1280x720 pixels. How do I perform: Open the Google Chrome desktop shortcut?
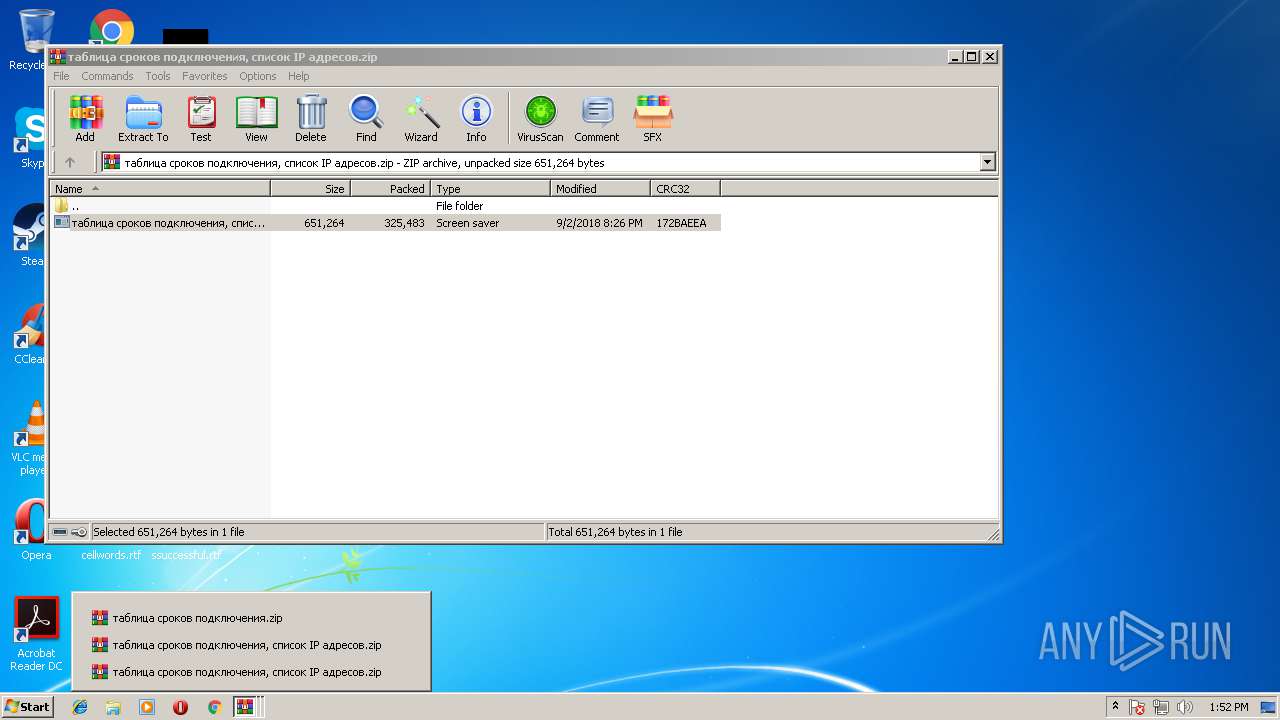point(111,27)
